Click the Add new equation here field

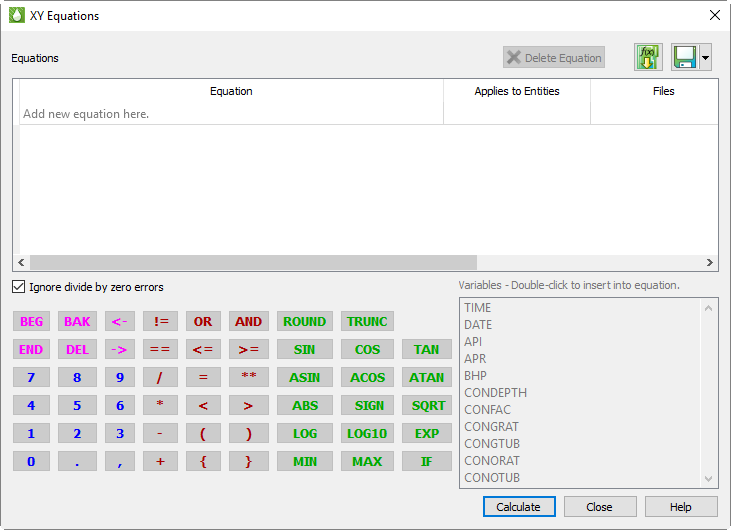coord(230,114)
